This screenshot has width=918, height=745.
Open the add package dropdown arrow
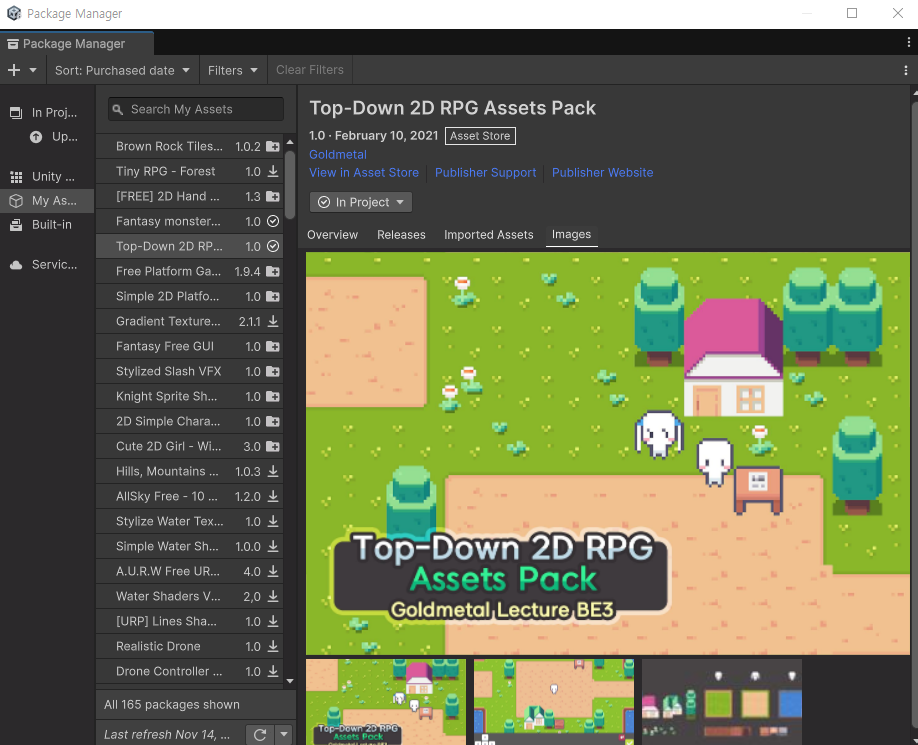point(33,70)
